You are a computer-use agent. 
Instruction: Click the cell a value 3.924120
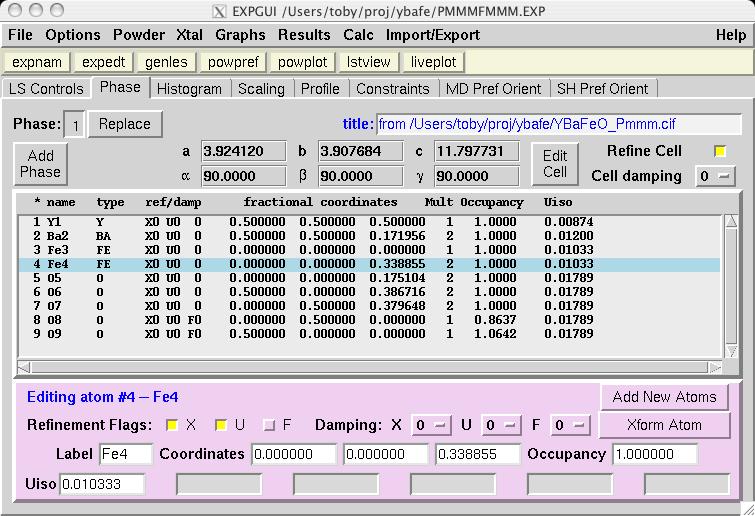click(x=244, y=151)
